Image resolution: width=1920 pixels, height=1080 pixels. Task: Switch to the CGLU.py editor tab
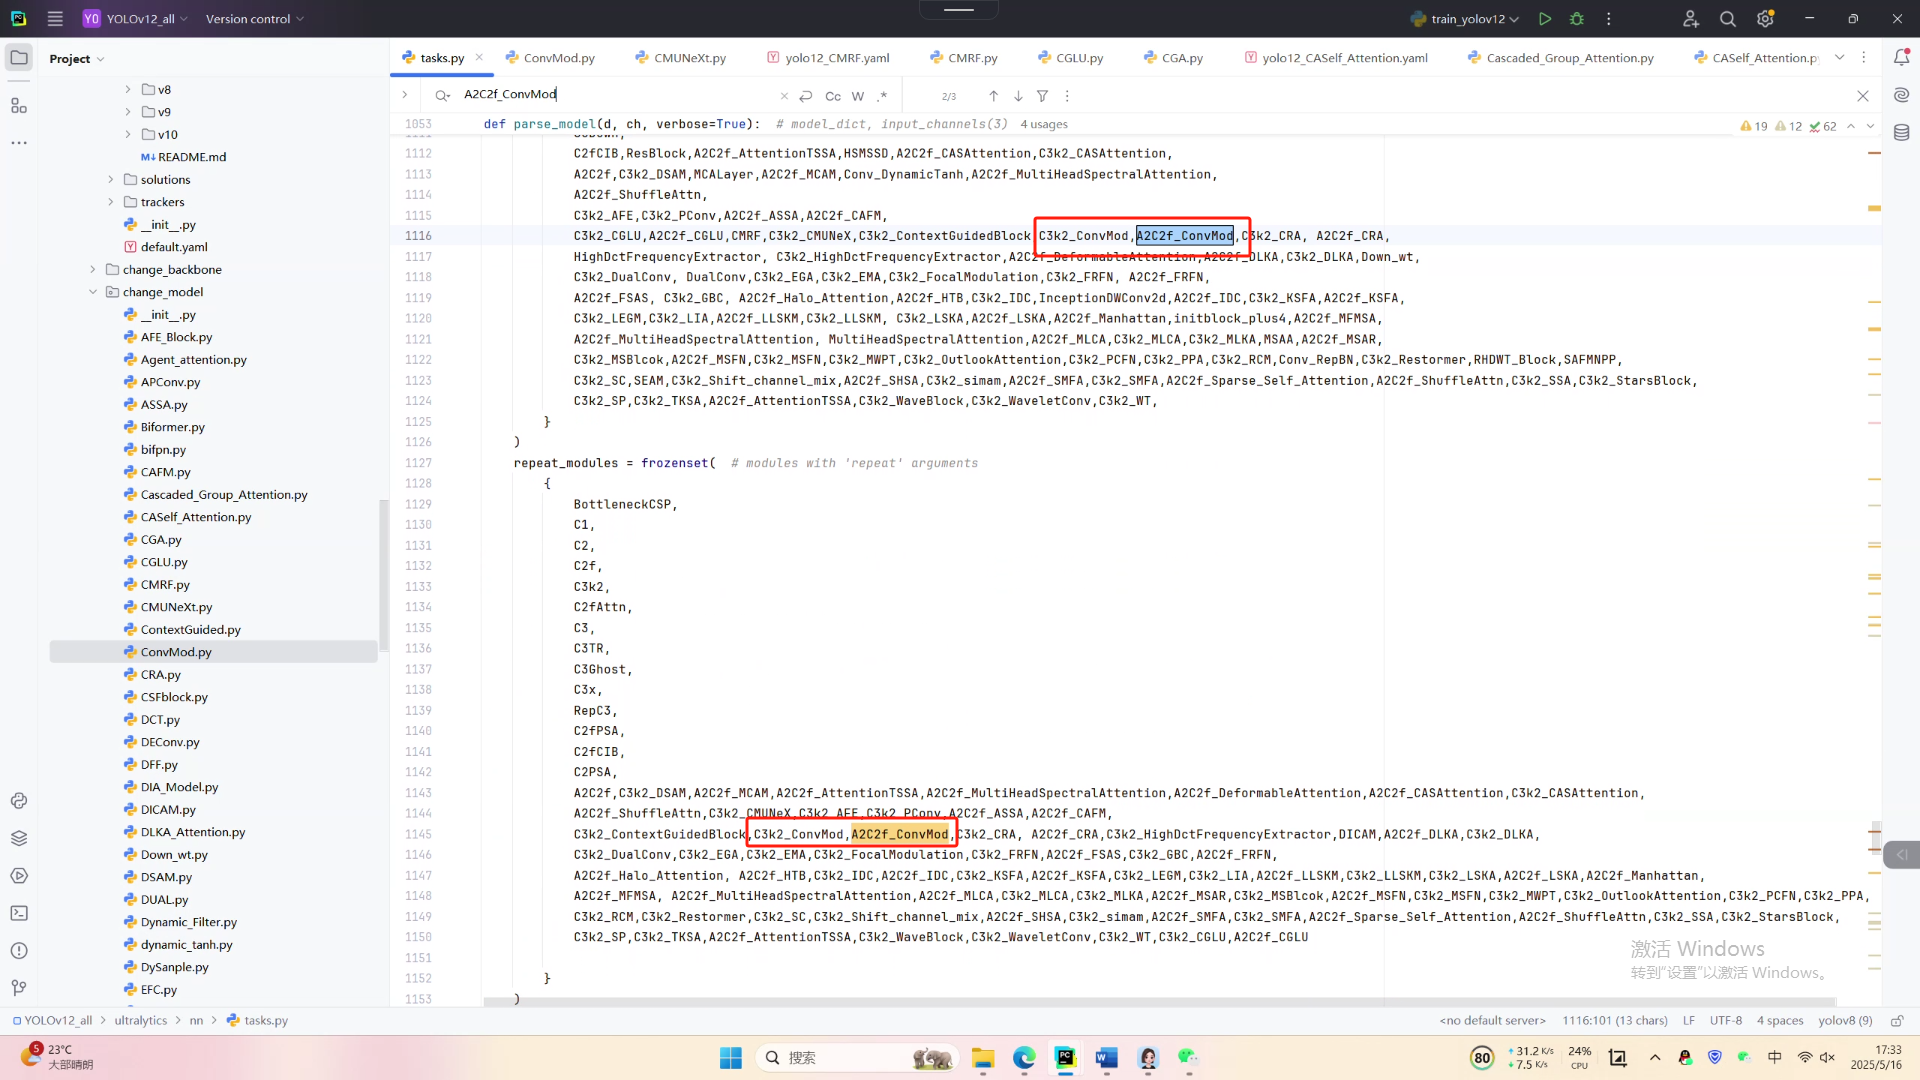[x=1078, y=58]
